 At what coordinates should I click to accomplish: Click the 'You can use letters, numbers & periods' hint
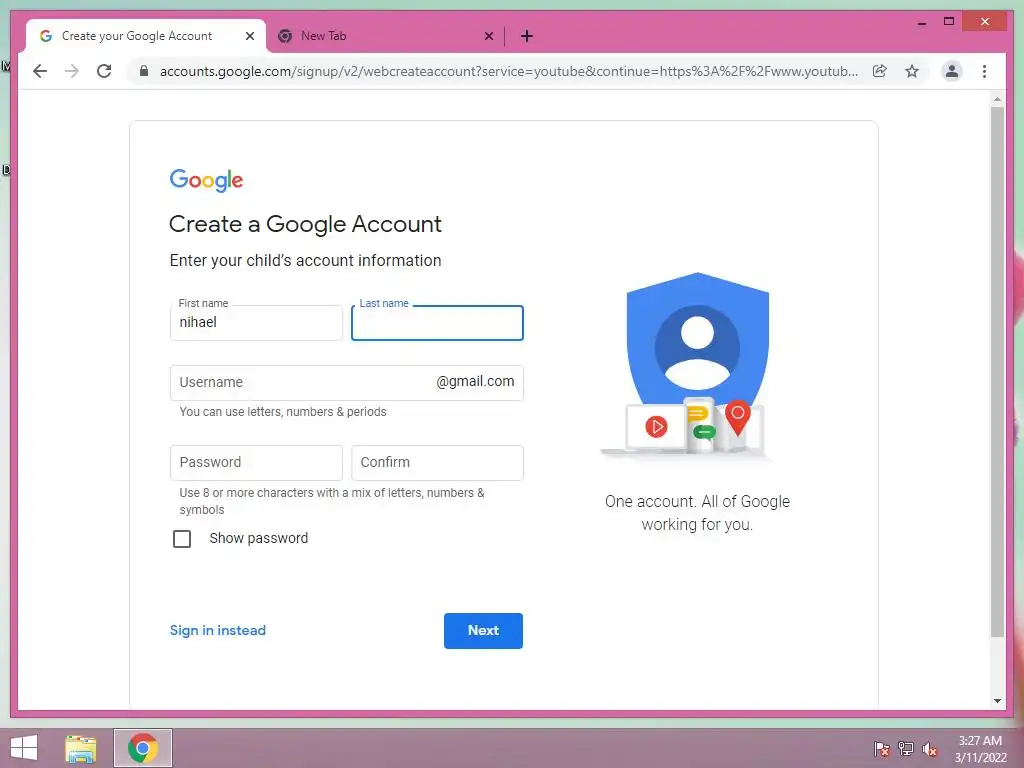click(283, 412)
